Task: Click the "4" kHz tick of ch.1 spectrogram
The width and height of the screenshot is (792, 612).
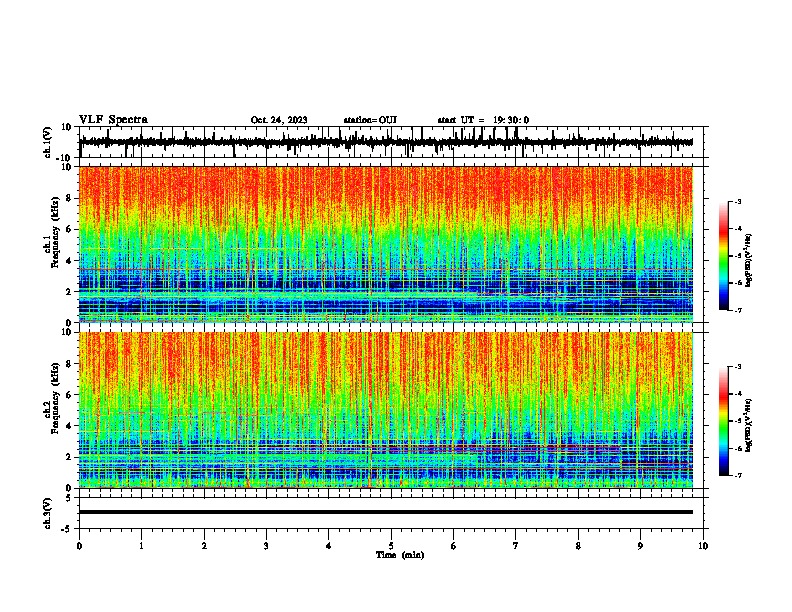Action: coord(69,261)
